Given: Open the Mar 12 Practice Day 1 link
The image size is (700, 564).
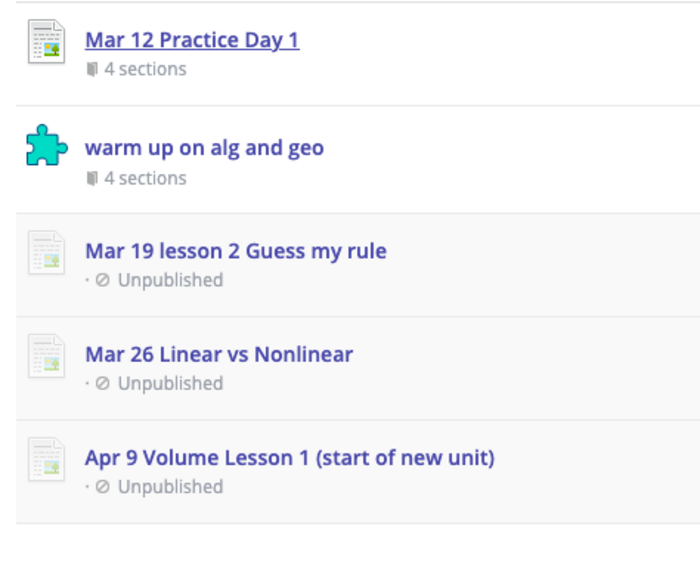Looking at the screenshot, I should click(x=192, y=40).
